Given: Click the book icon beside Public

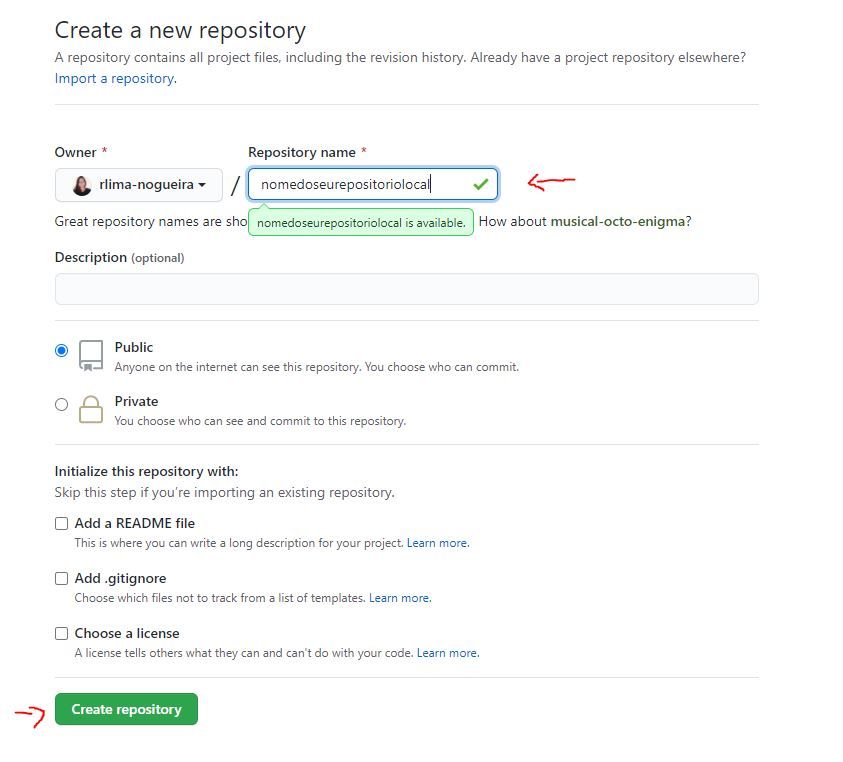Looking at the screenshot, I should (90, 355).
